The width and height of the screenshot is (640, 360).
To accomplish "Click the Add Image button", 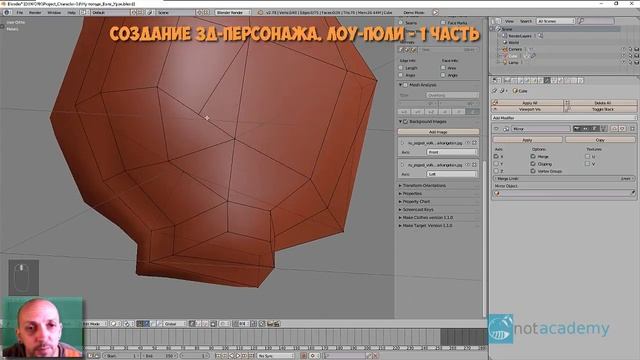I will 438,132.
